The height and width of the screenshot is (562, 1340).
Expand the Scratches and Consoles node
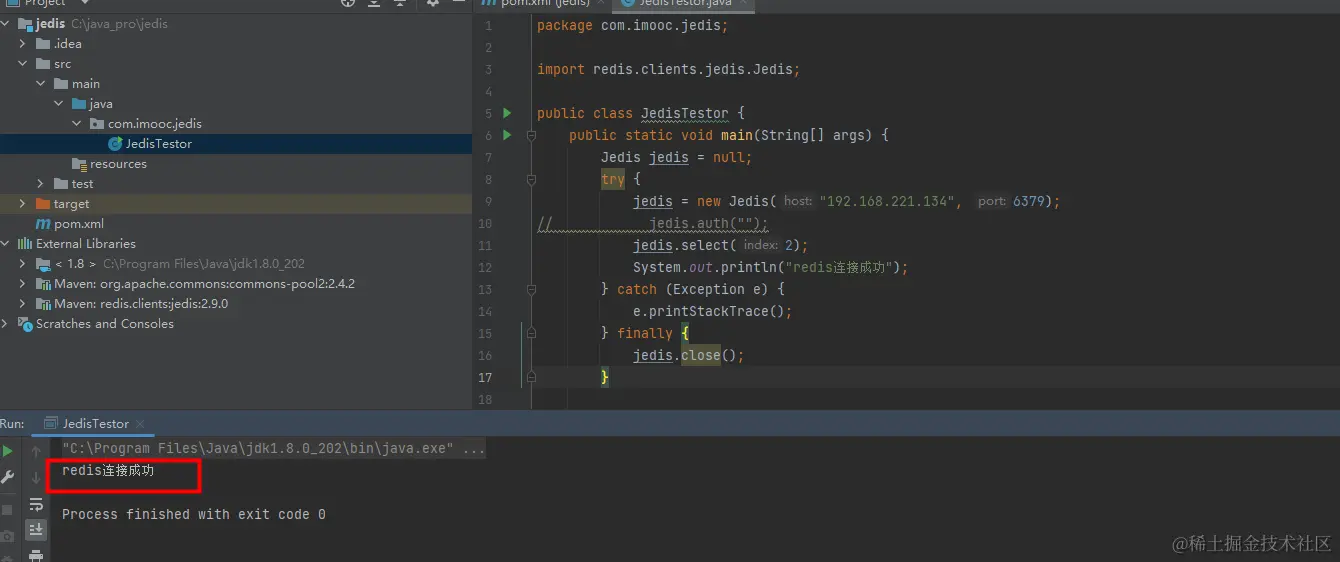[x=6, y=324]
